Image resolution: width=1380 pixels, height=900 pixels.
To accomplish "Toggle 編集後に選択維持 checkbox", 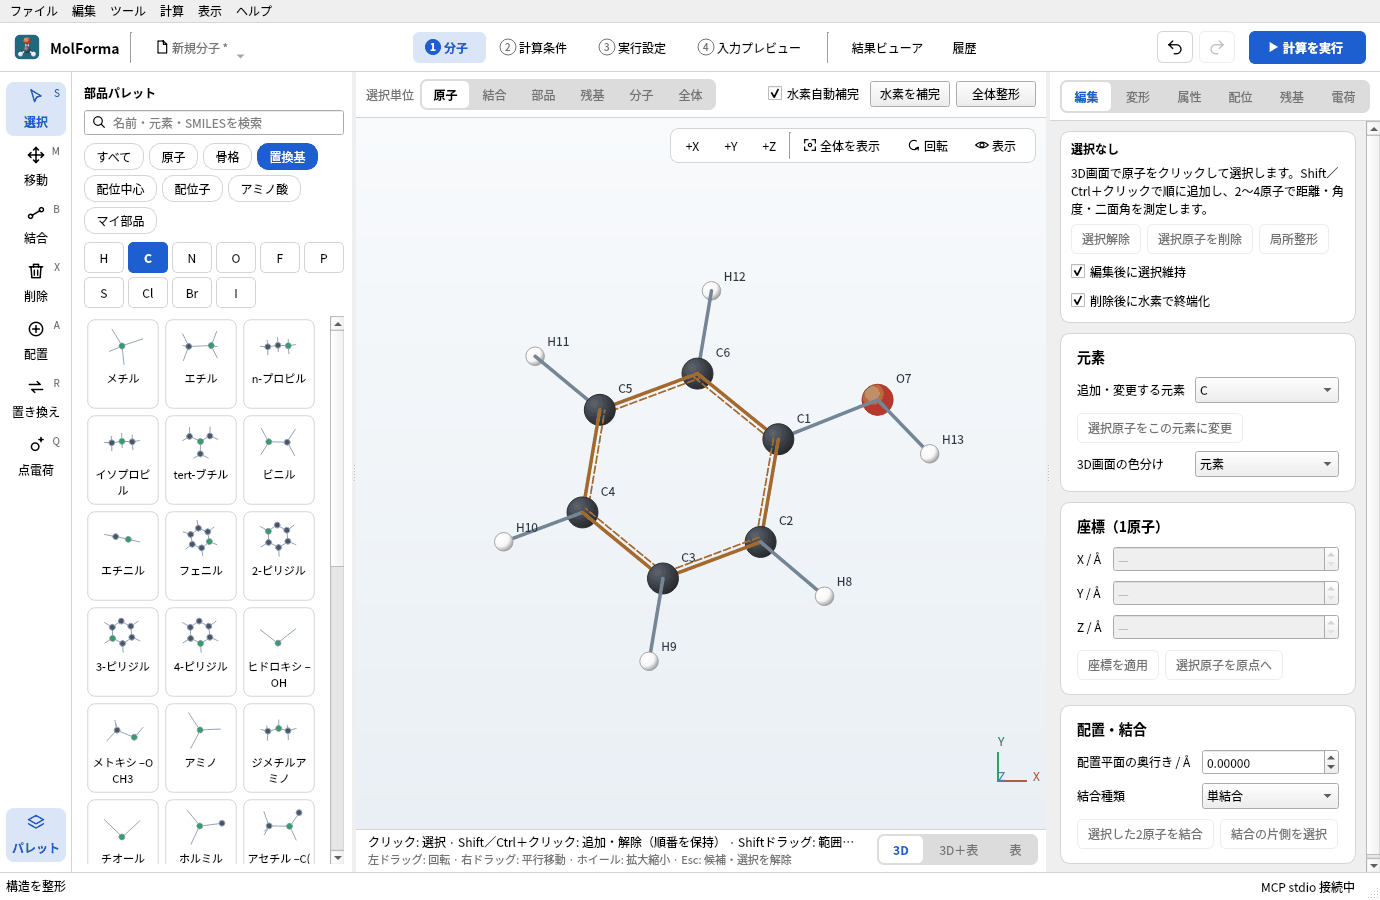I will [x=1078, y=271].
